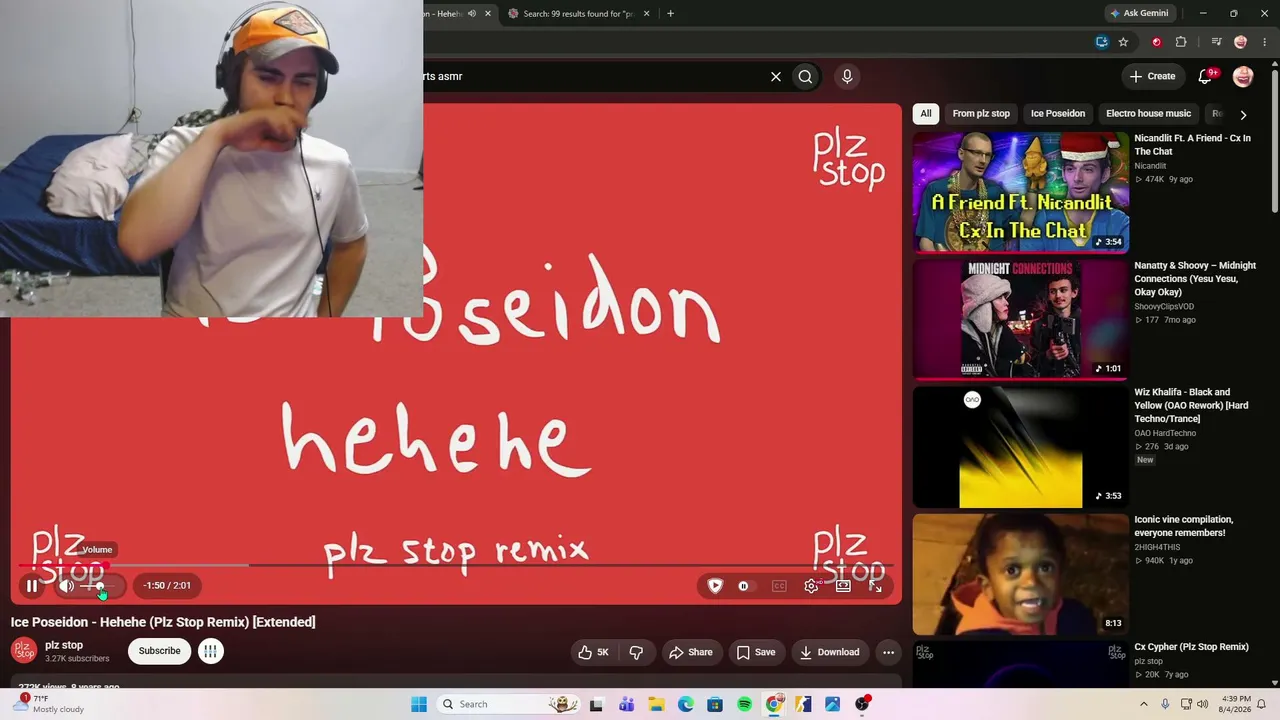Open the Nicandlit channel name under the first video
Viewport: 1280px width, 720px height.
[x=1150, y=166]
